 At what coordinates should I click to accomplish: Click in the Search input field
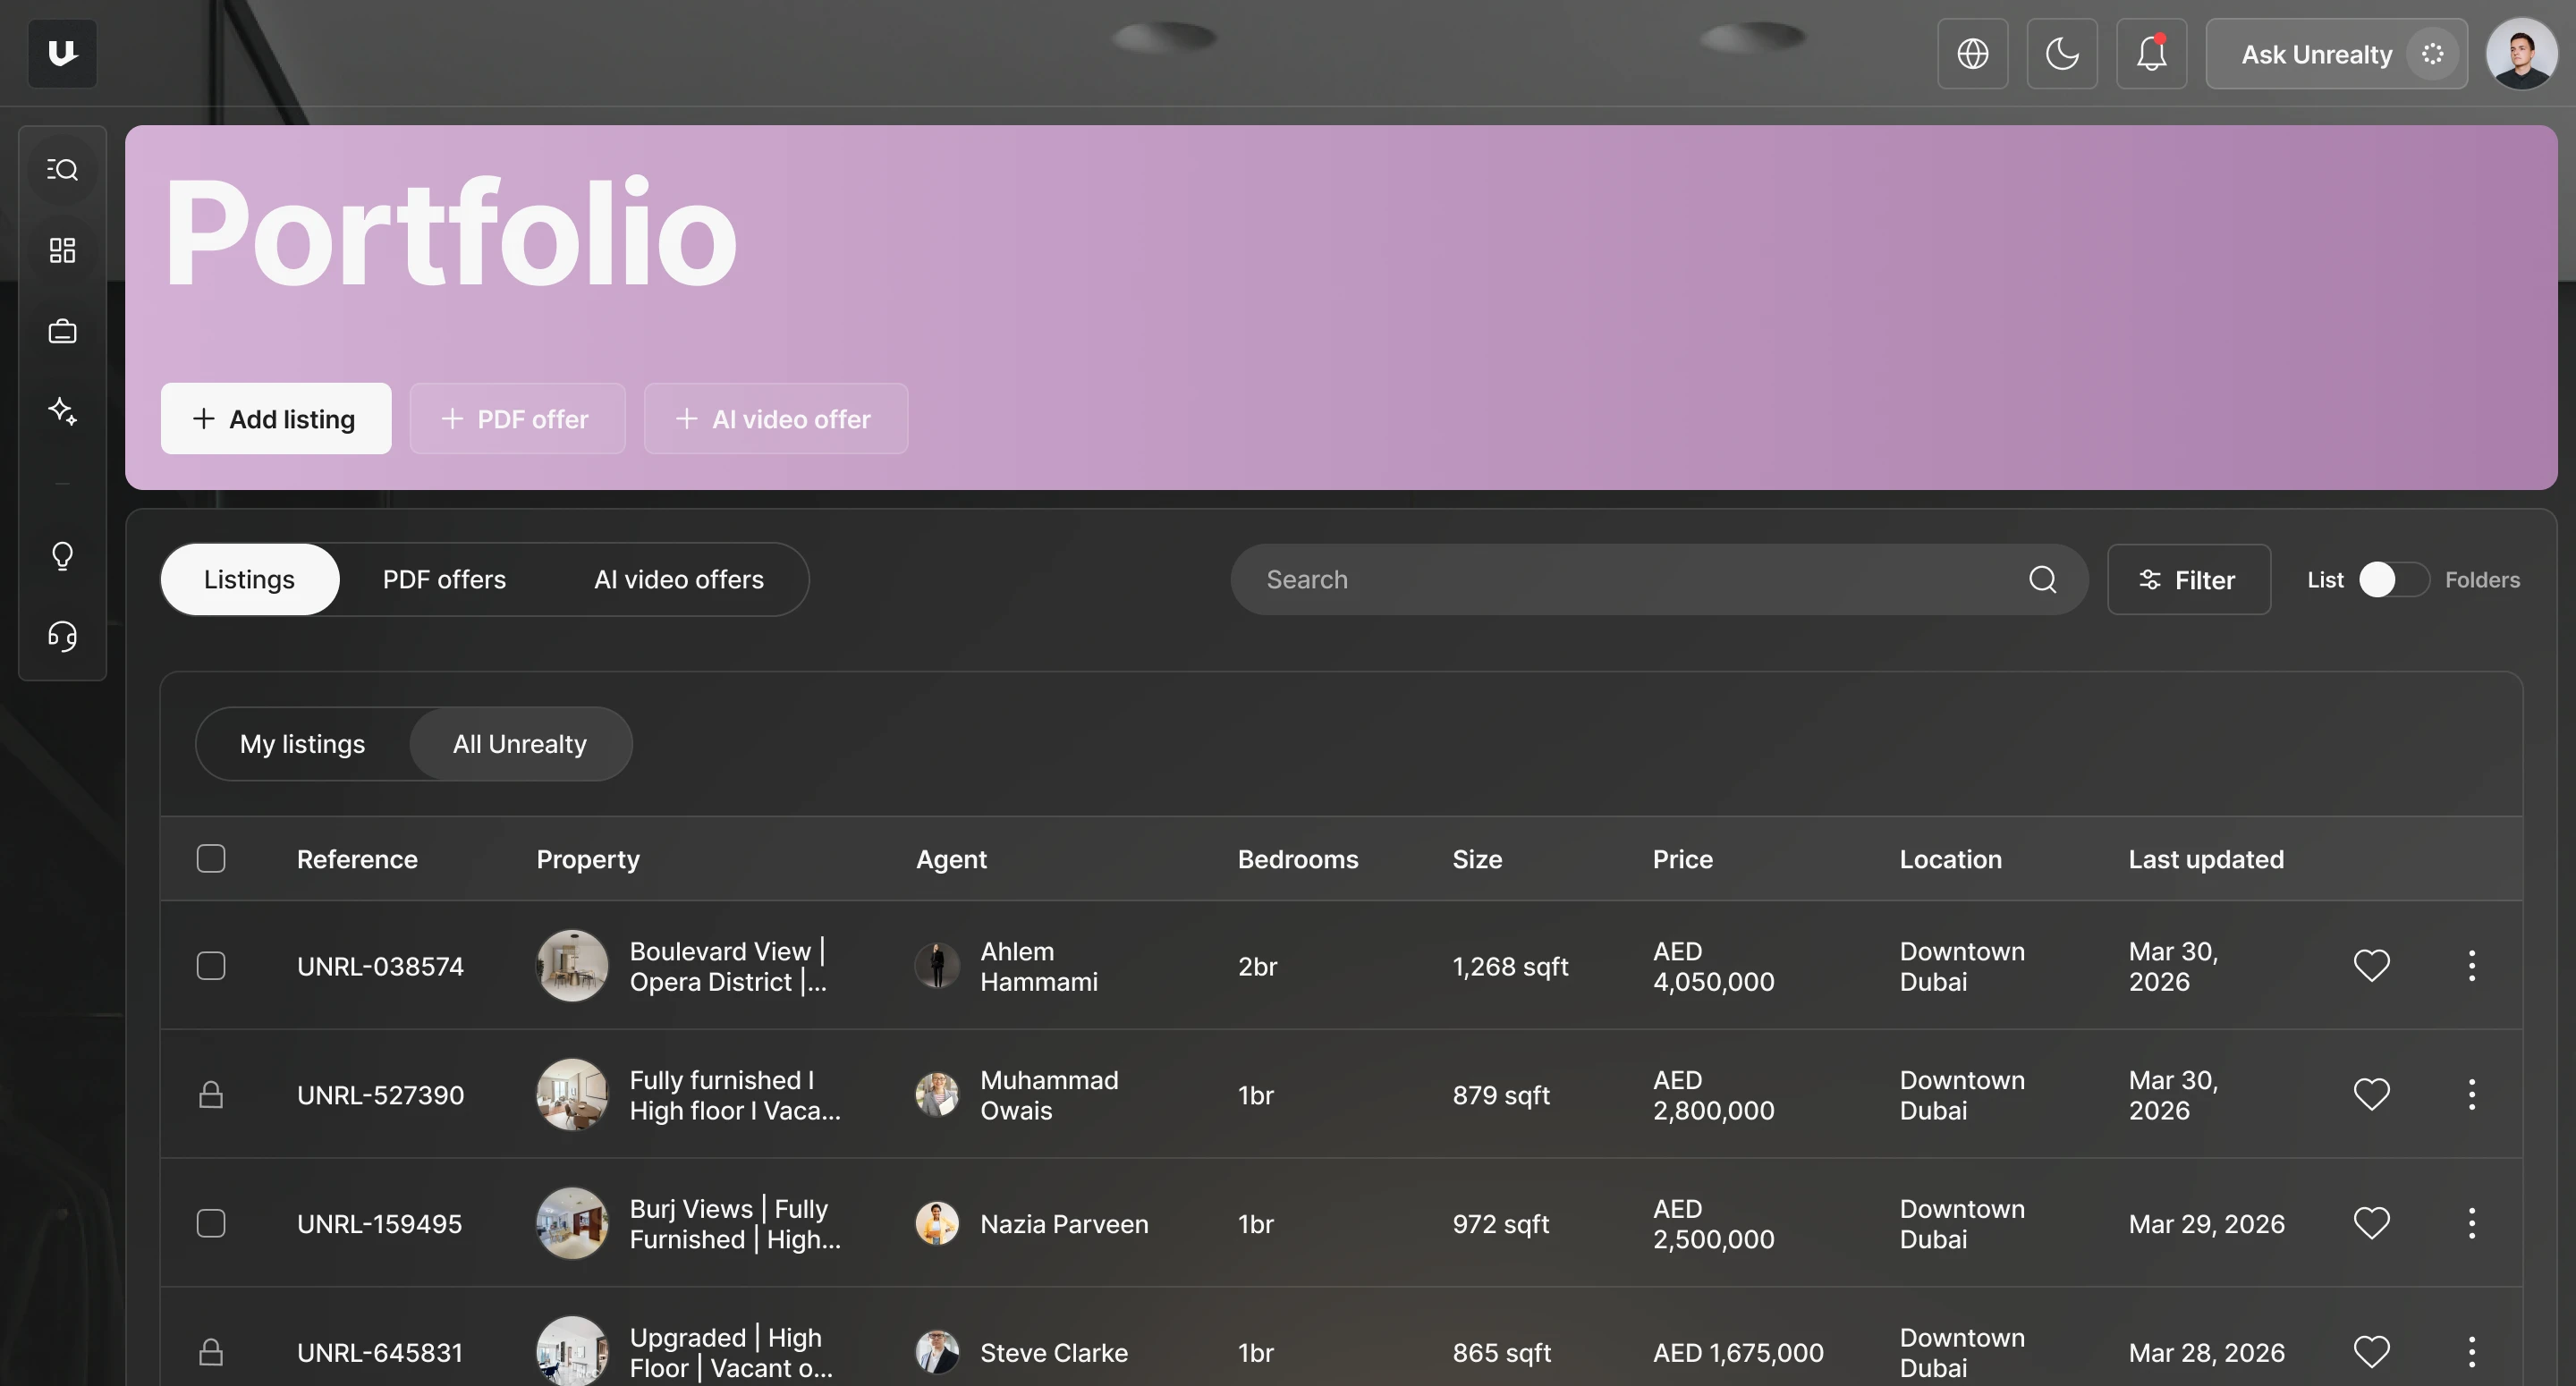[x=1630, y=580]
